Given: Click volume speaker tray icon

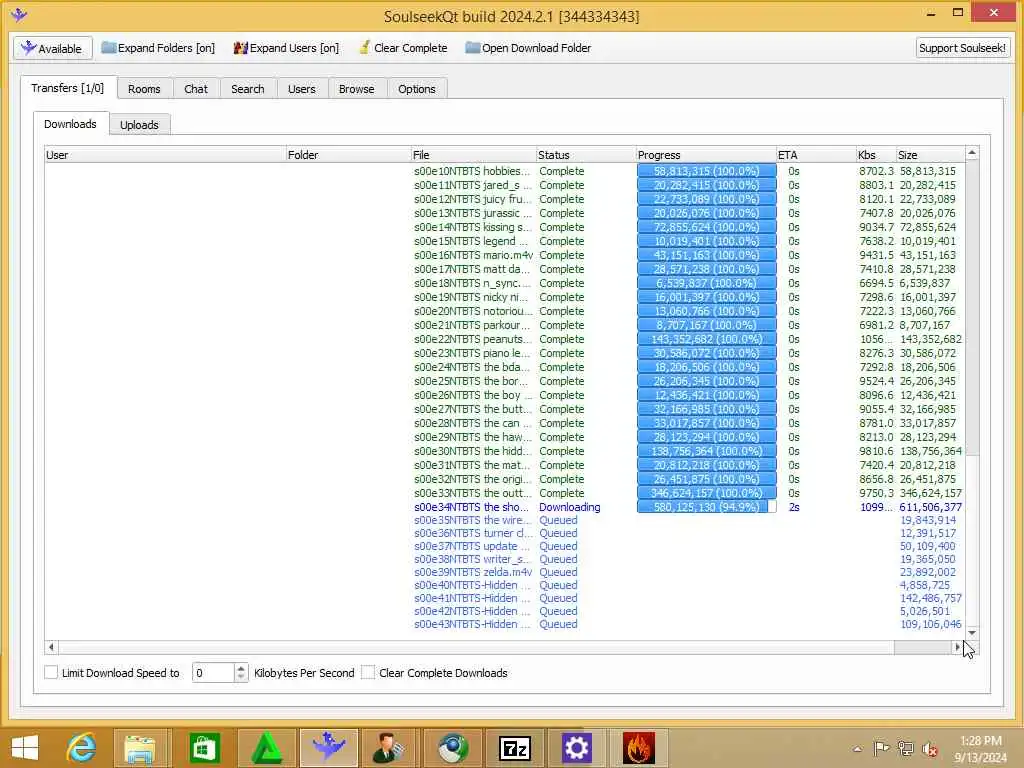Looking at the screenshot, I should point(929,749).
